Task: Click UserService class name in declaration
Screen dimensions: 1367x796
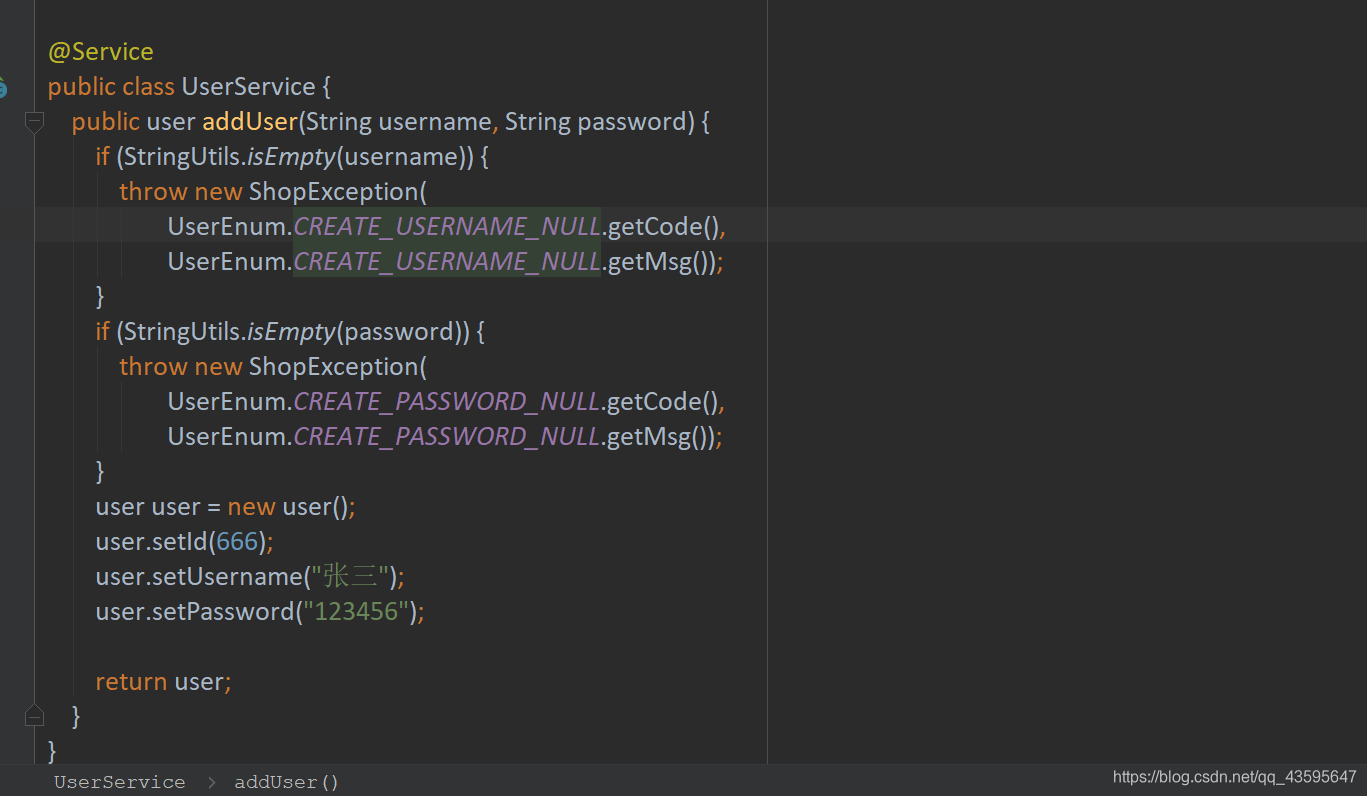Action: click(x=248, y=87)
